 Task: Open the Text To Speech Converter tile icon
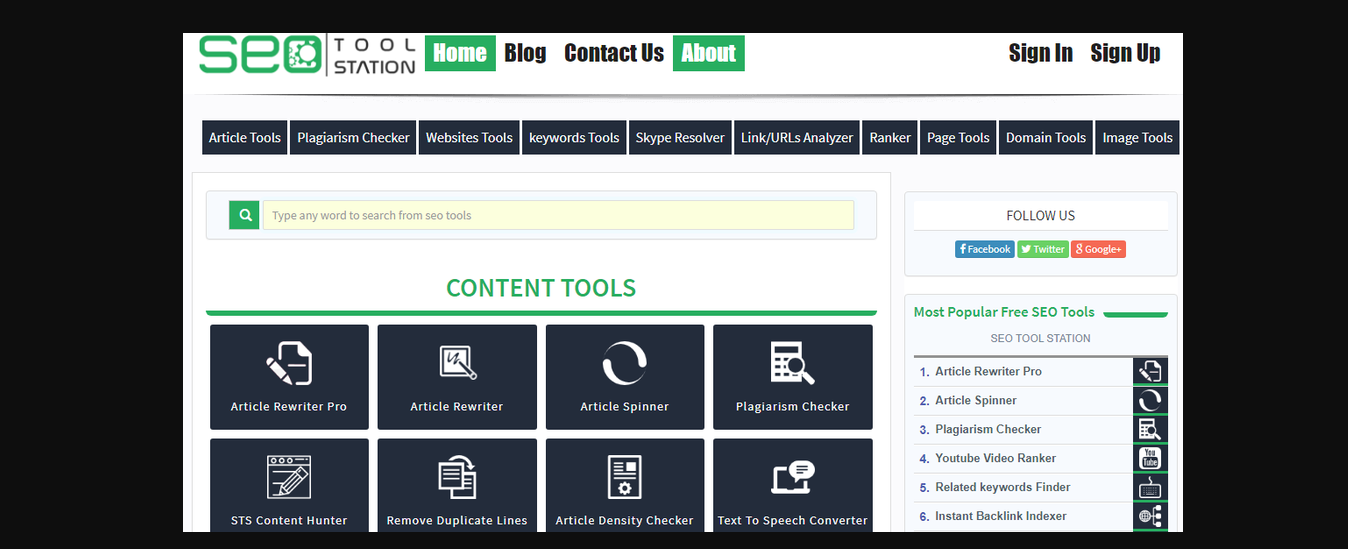coord(792,477)
